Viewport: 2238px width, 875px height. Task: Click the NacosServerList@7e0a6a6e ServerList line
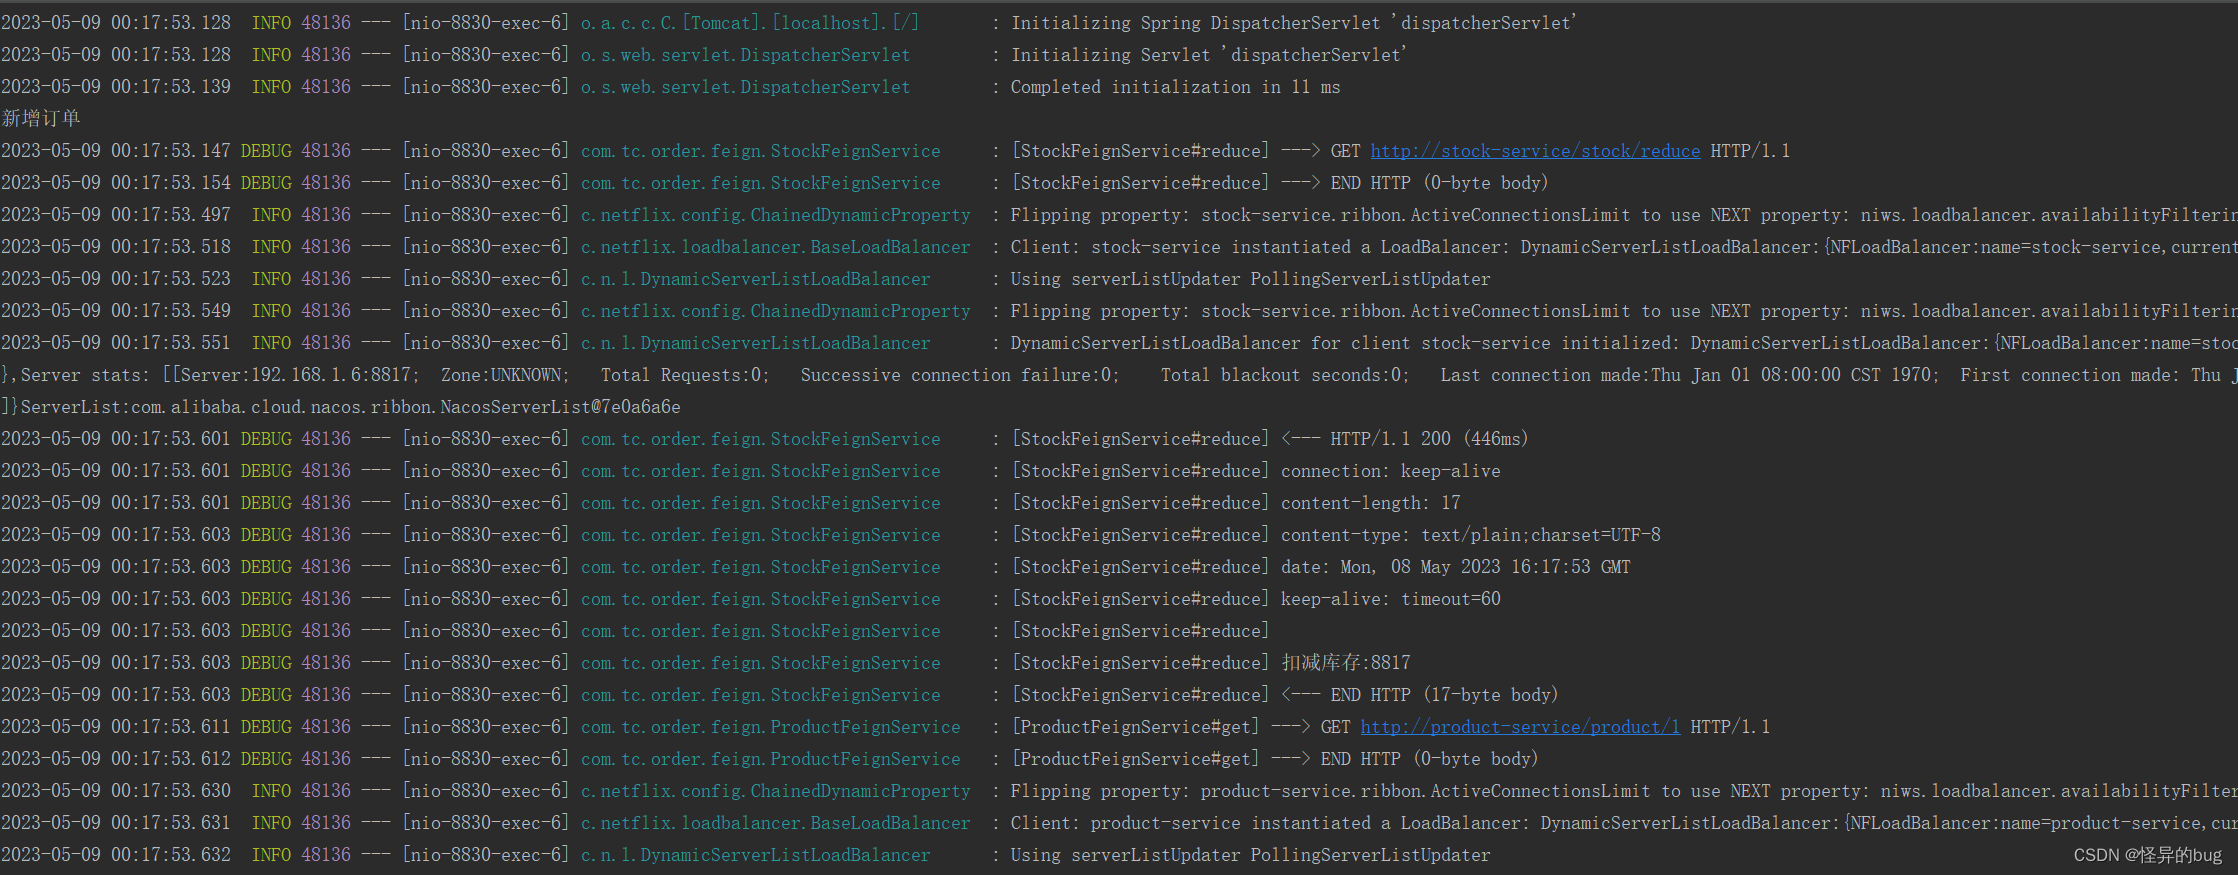[x=341, y=407]
